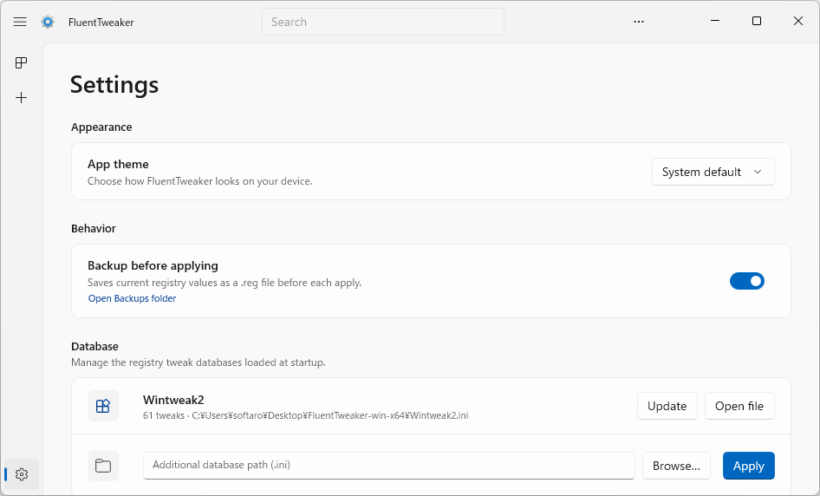
Task: Click the Update button for Wintweak2
Action: pos(667,406)
